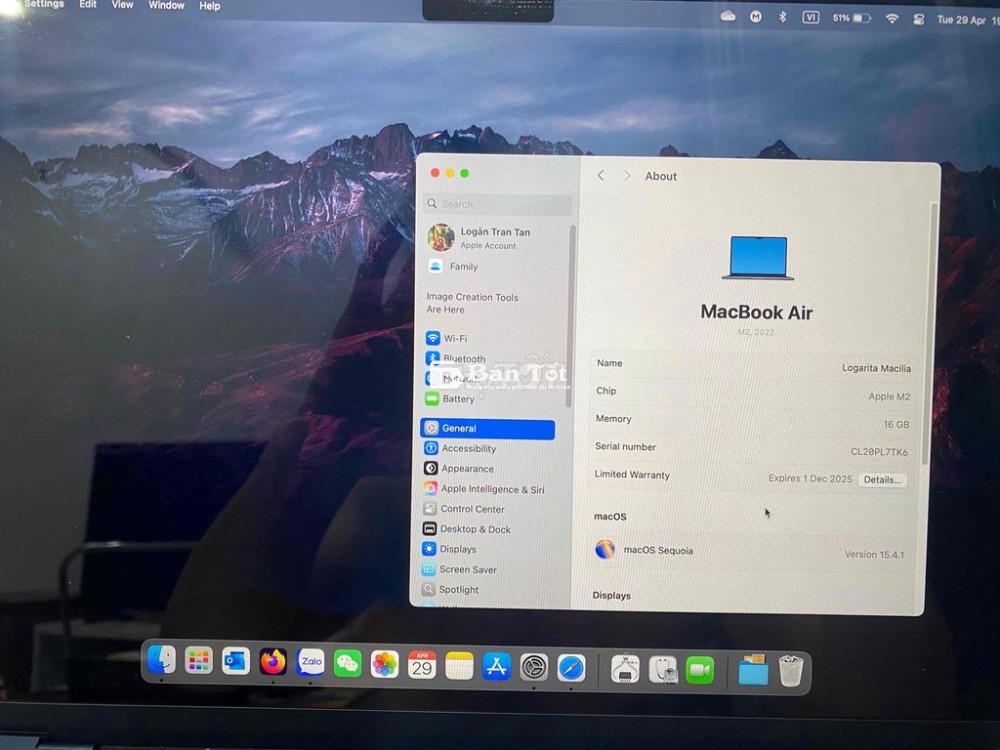Image resolution: width=1000 pixels, height=750 pixels.
Task: Click System Settings icon in Dock
Action: (534, 668)
